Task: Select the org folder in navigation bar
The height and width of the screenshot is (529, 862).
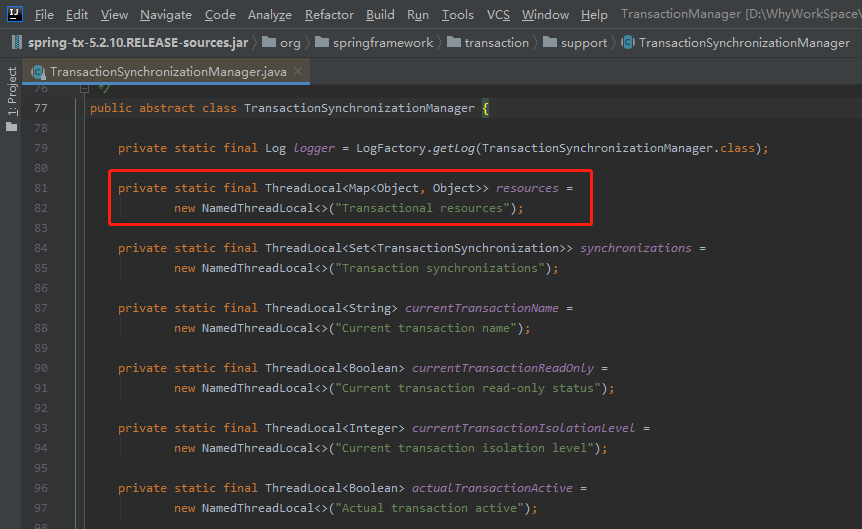Action: pos(289,43)
